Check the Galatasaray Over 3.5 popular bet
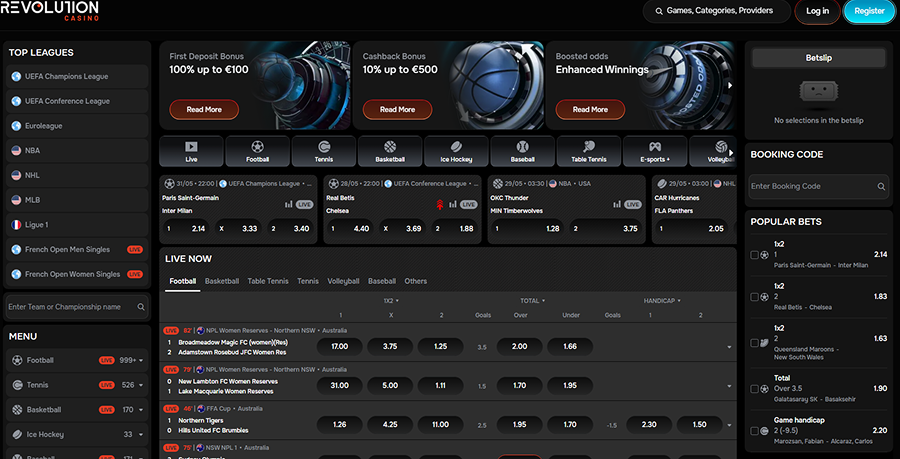Screen dimensions: 900x459 [754, 389]
